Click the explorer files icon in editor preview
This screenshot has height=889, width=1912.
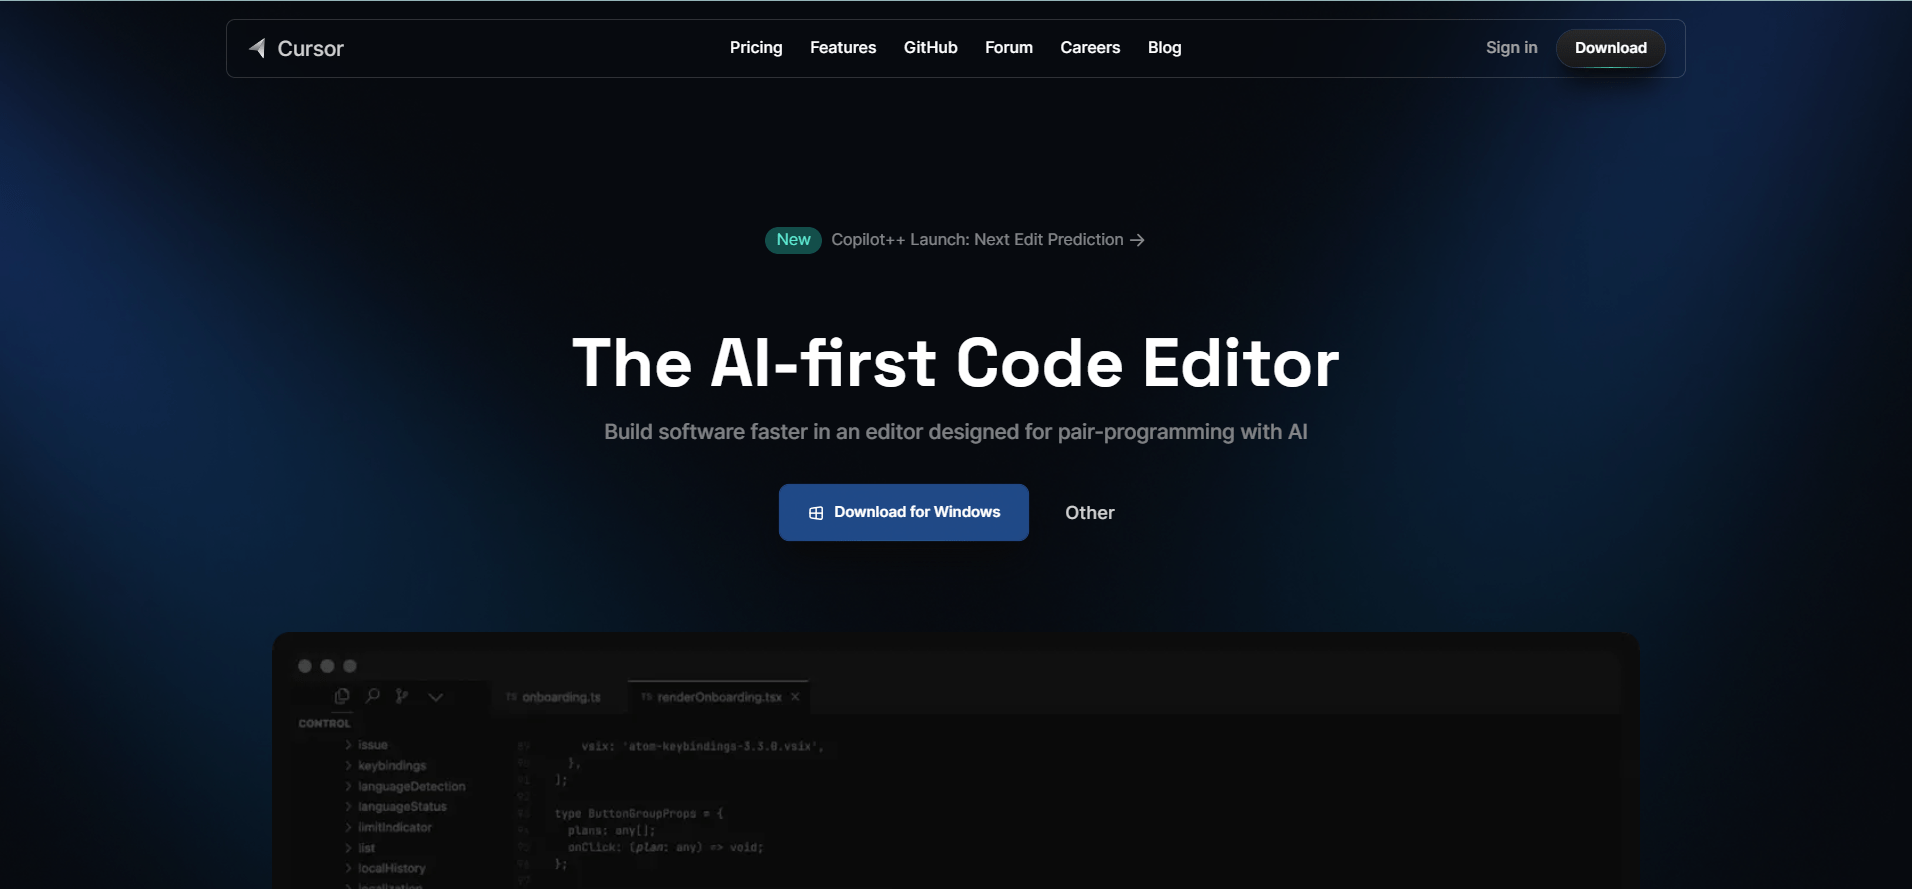pos(342,696)
